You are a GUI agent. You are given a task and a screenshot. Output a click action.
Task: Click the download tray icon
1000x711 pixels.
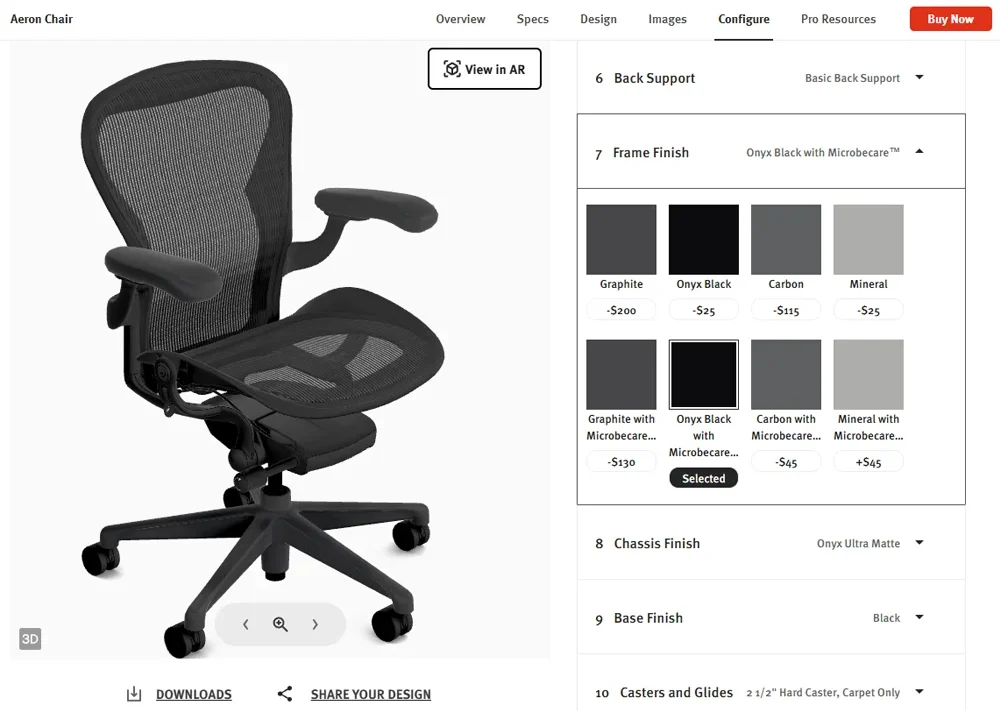[x=134, y=694]
